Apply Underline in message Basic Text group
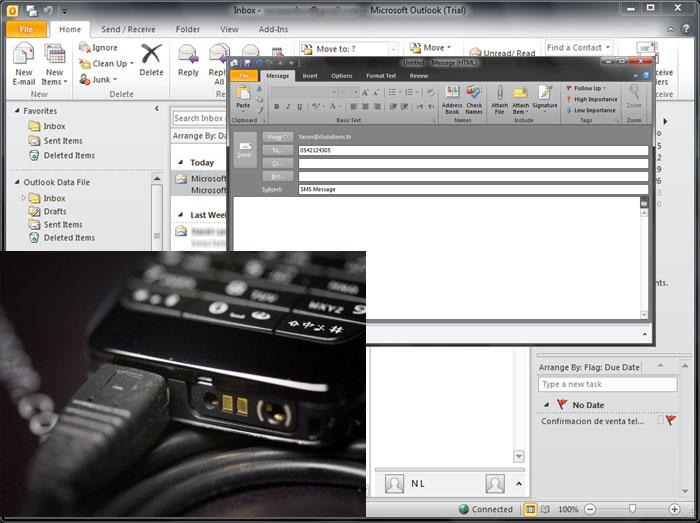700x523 pixels. point(300,106)
